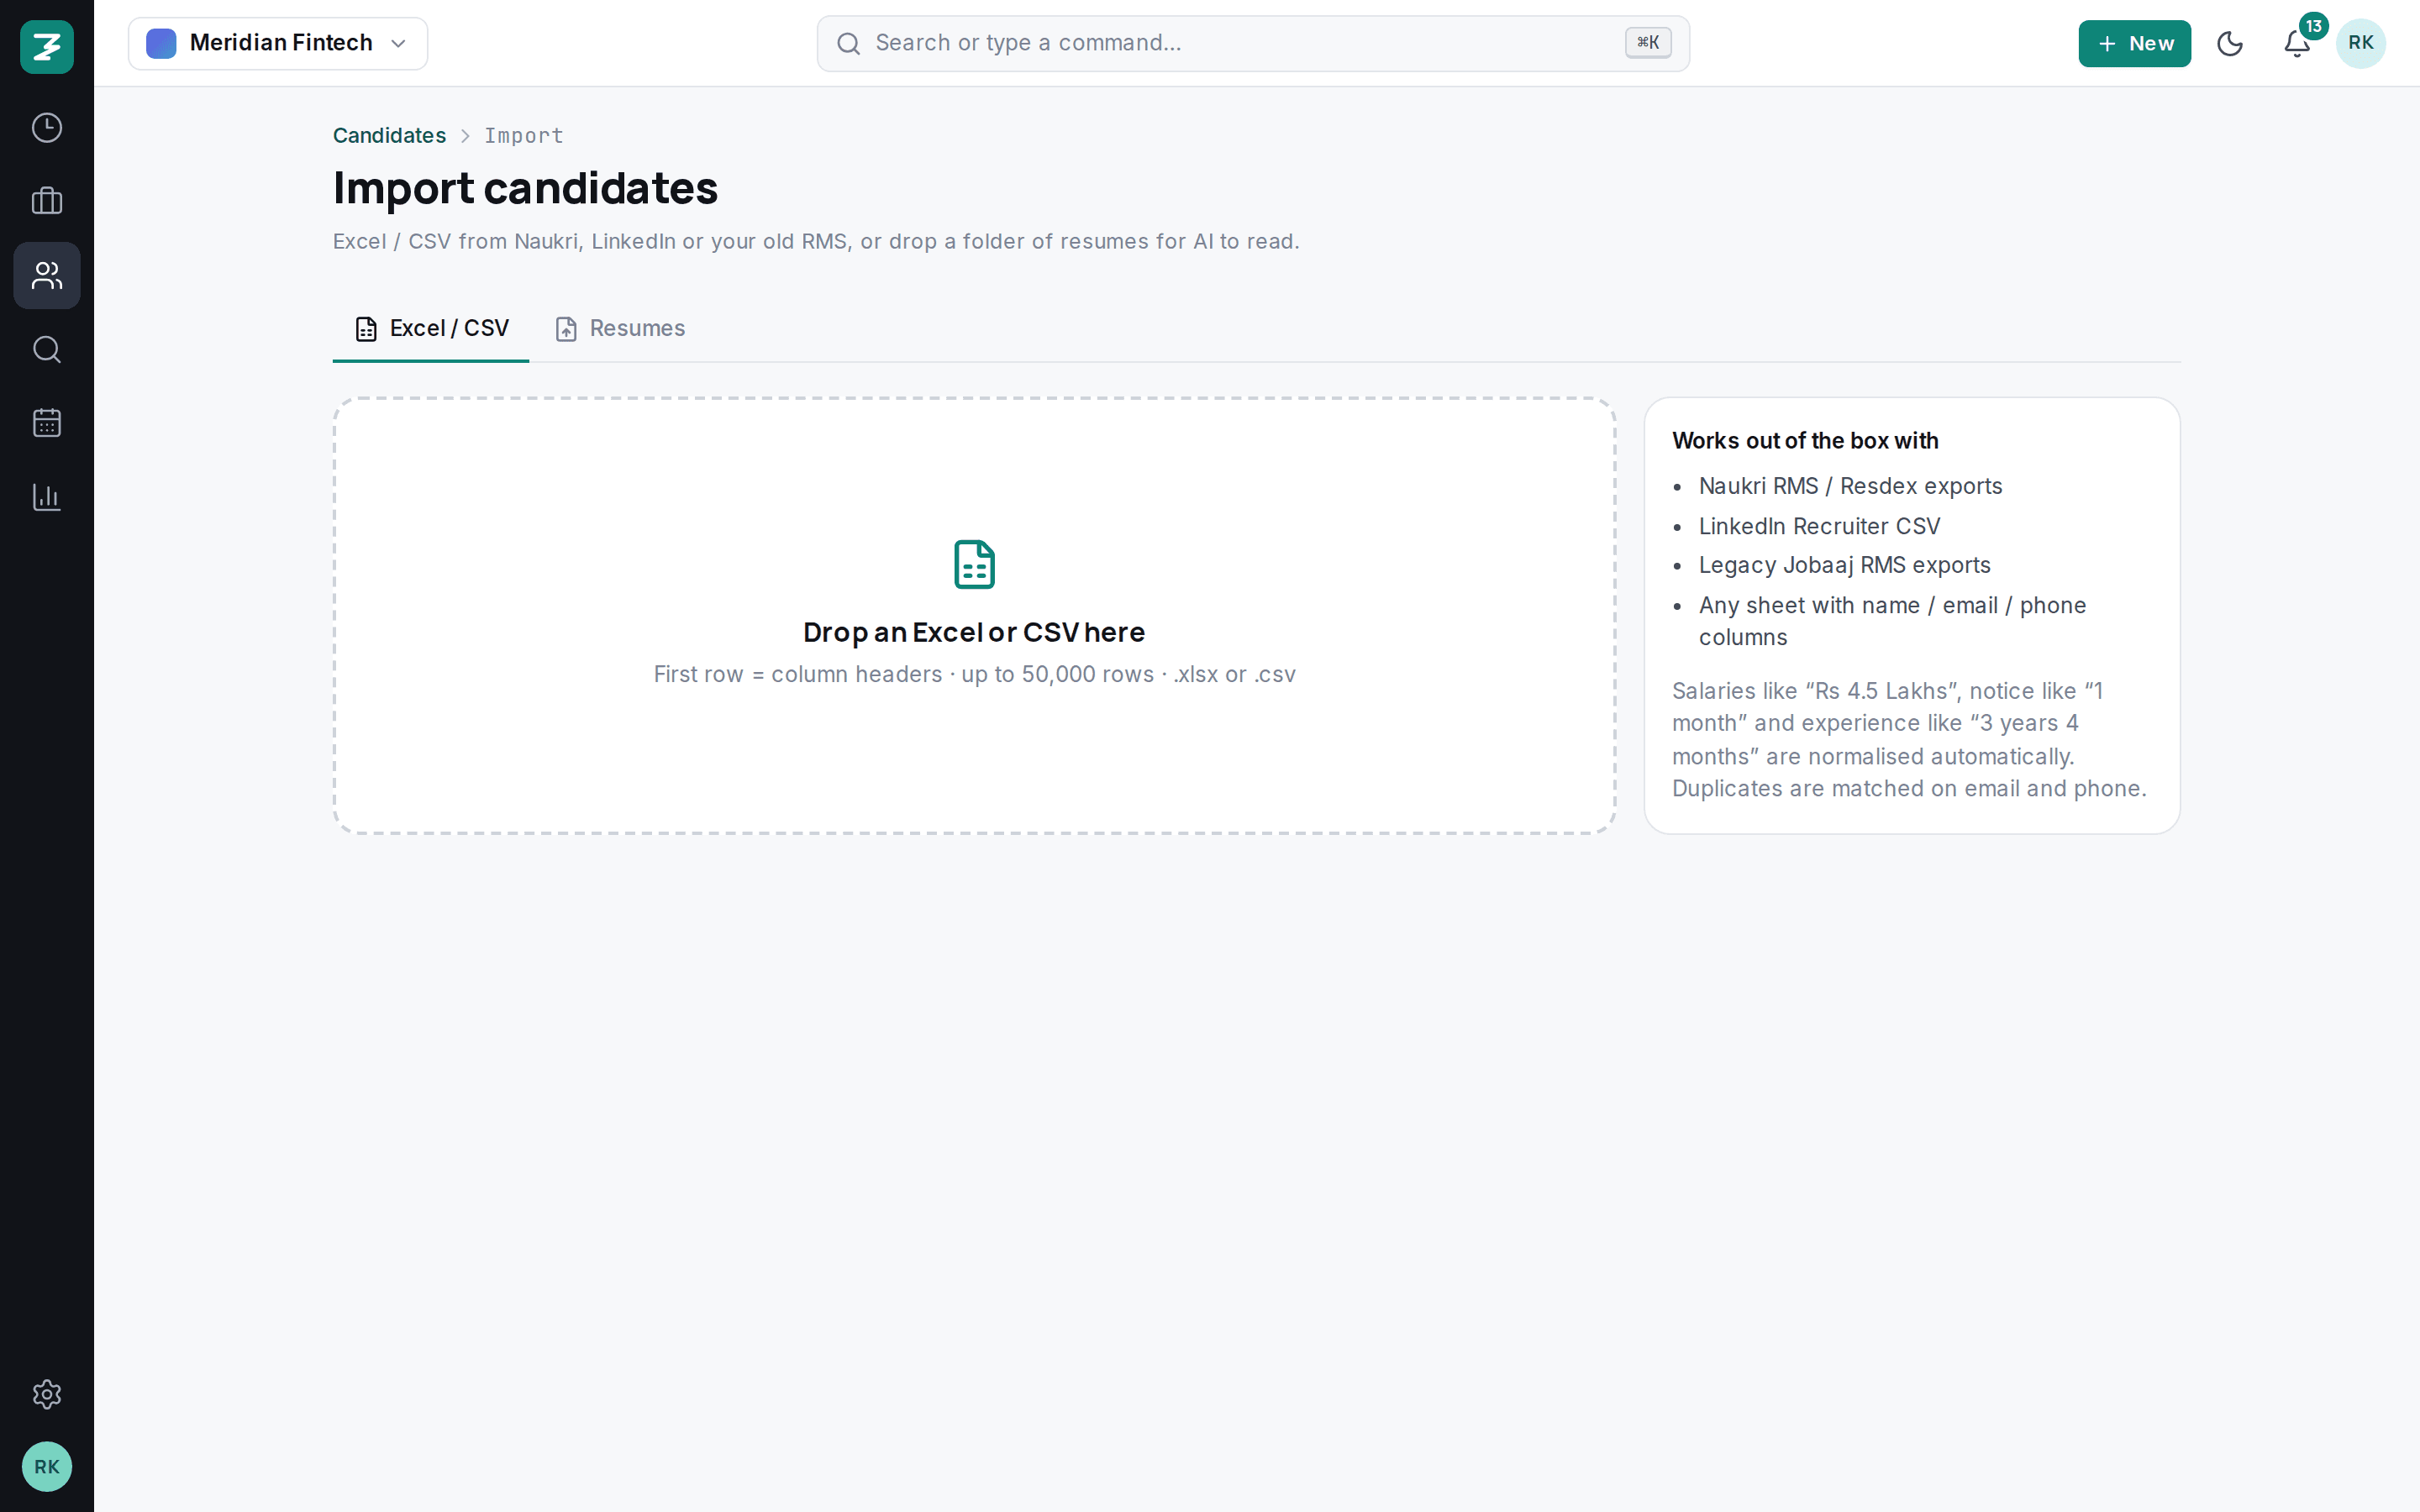Viewport: 2420px width, 1512px height.
Task: Switch to the Resumes tab
Action: click(x=620, y=329)
